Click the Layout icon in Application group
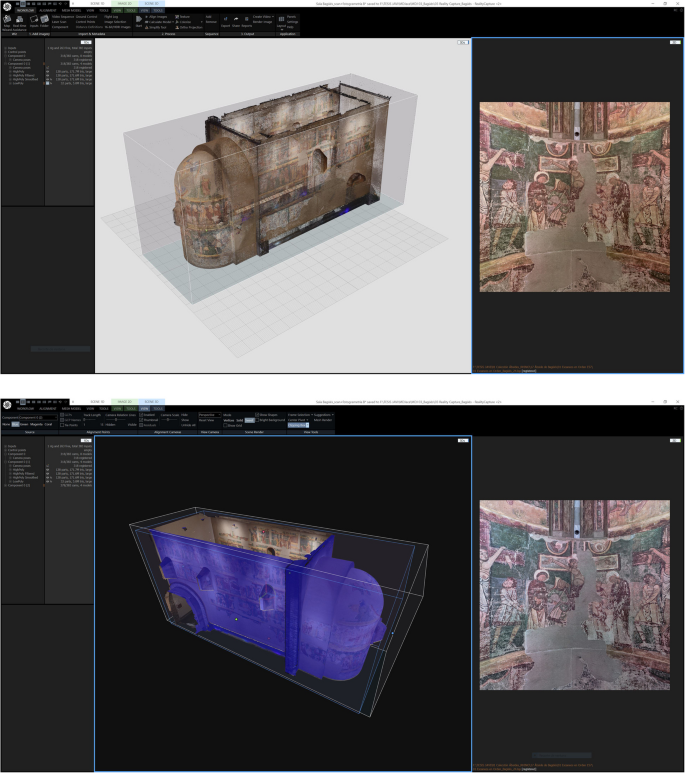The width and height of the screenshot is (685, 773). (x=279, y=21)
